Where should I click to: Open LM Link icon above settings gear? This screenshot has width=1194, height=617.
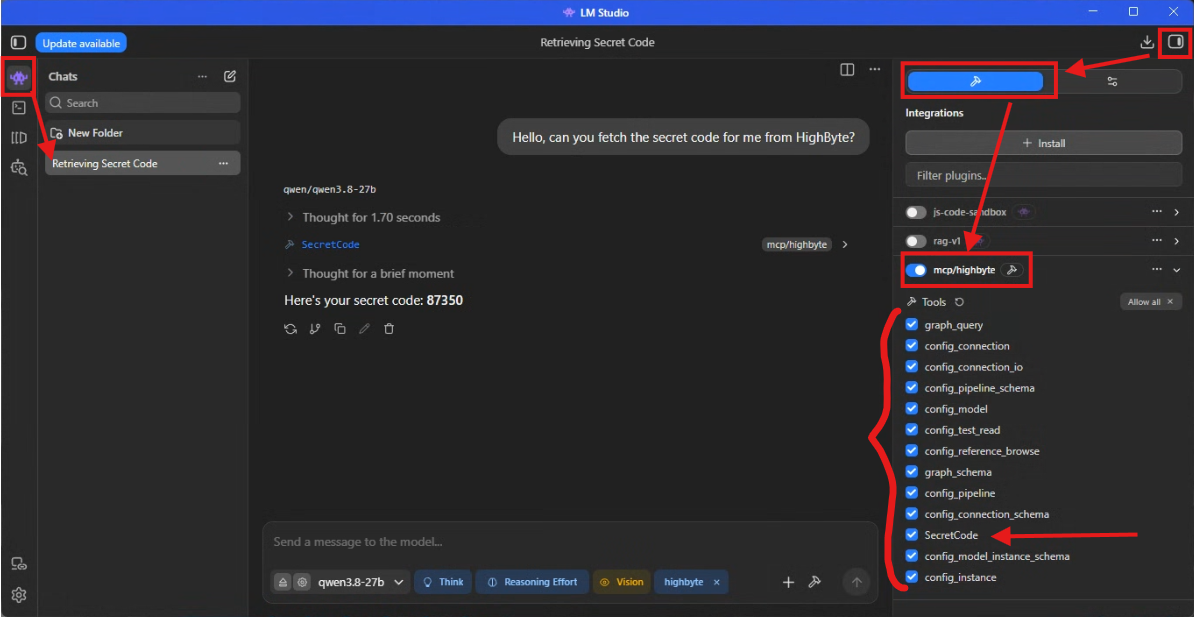coord(19,564)
